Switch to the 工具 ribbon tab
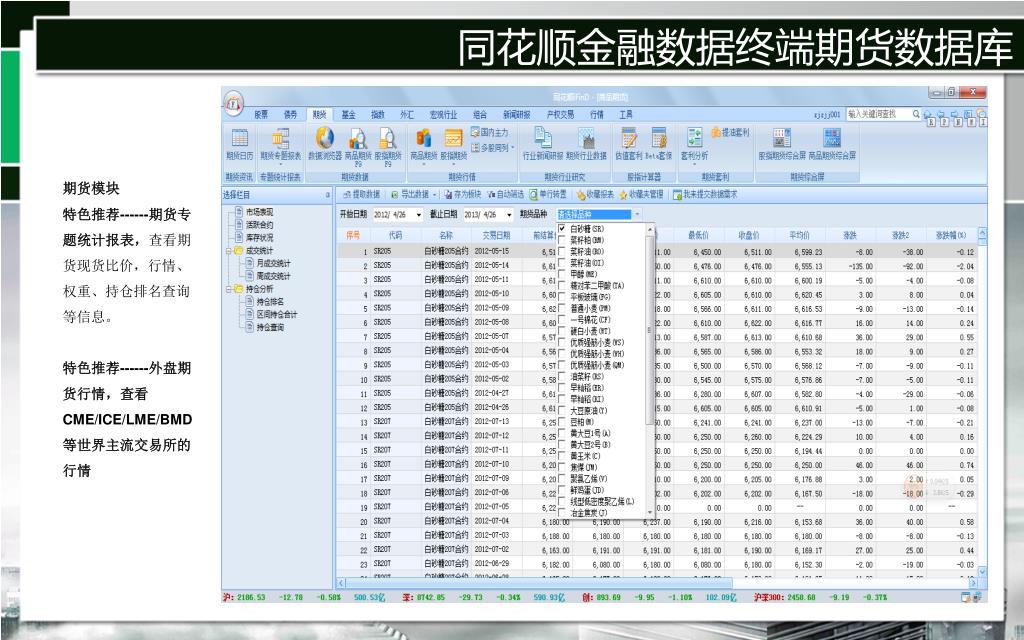Viewport: 1024px width, 640px height. pyautogui.click(x=626, y=114)
